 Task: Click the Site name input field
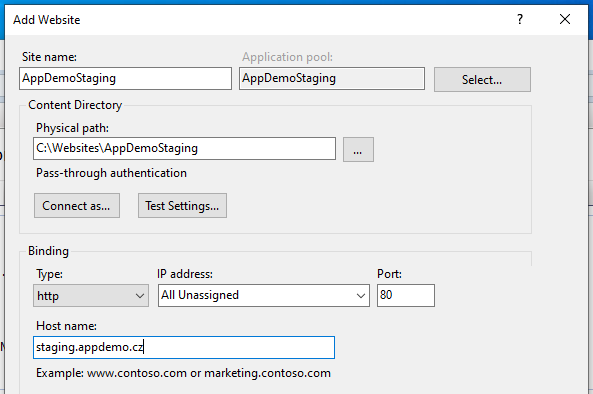pos(125,78)
